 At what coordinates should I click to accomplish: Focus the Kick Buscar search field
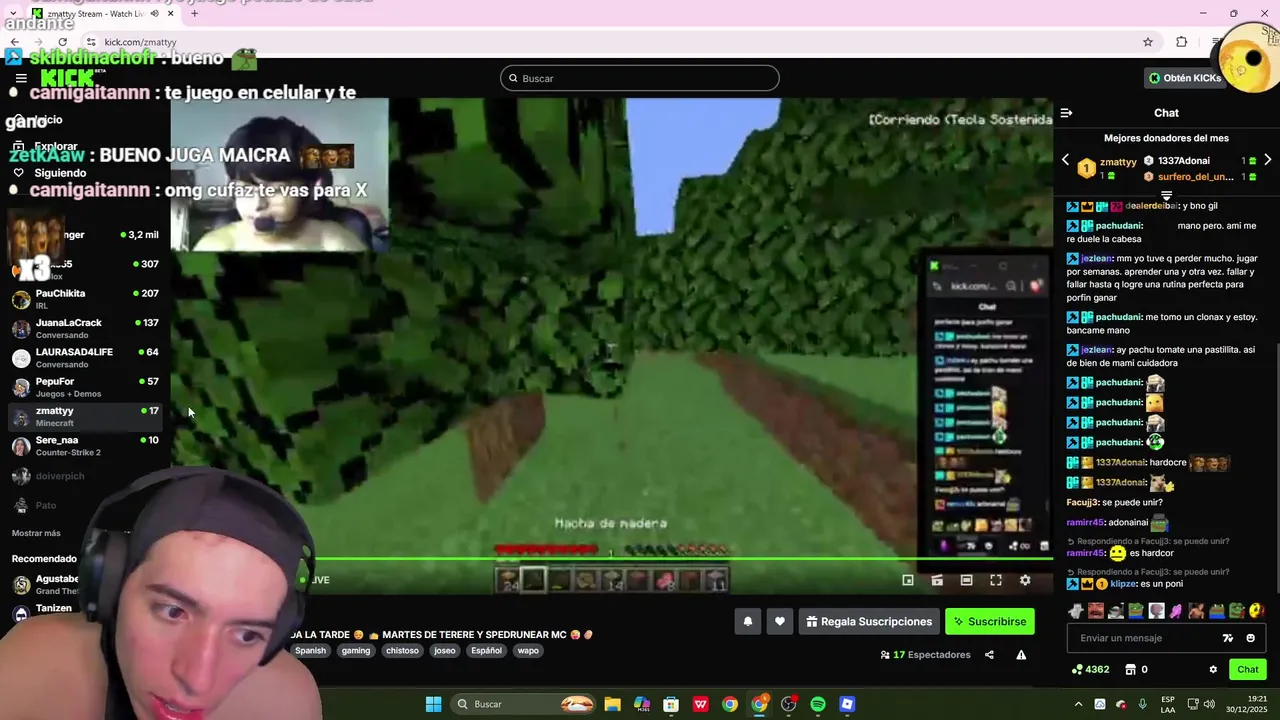[x=640, y=78]
